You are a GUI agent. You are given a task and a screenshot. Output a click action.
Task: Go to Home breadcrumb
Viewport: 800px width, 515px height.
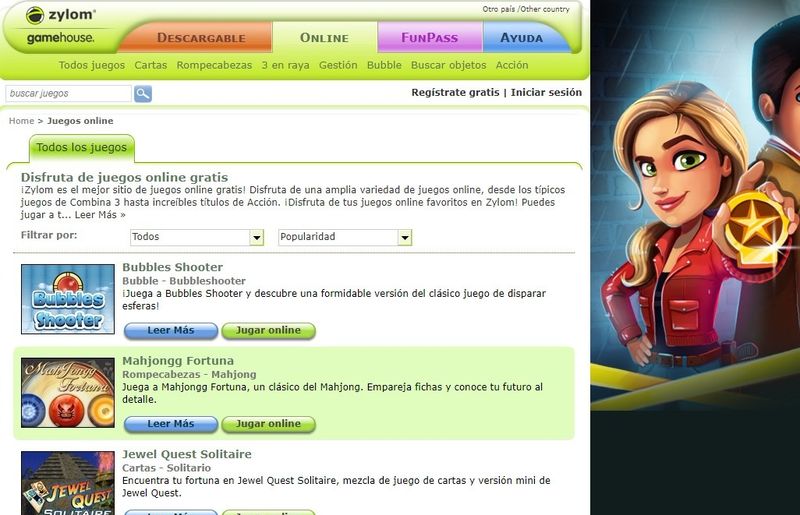click(21, 121)
